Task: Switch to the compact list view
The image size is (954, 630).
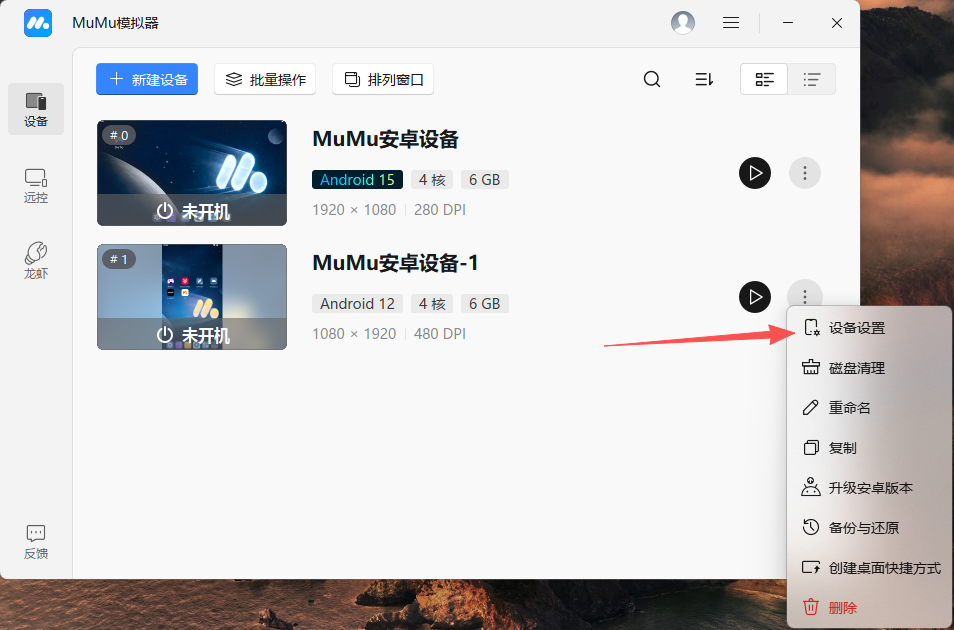Action: click(812, 79)
